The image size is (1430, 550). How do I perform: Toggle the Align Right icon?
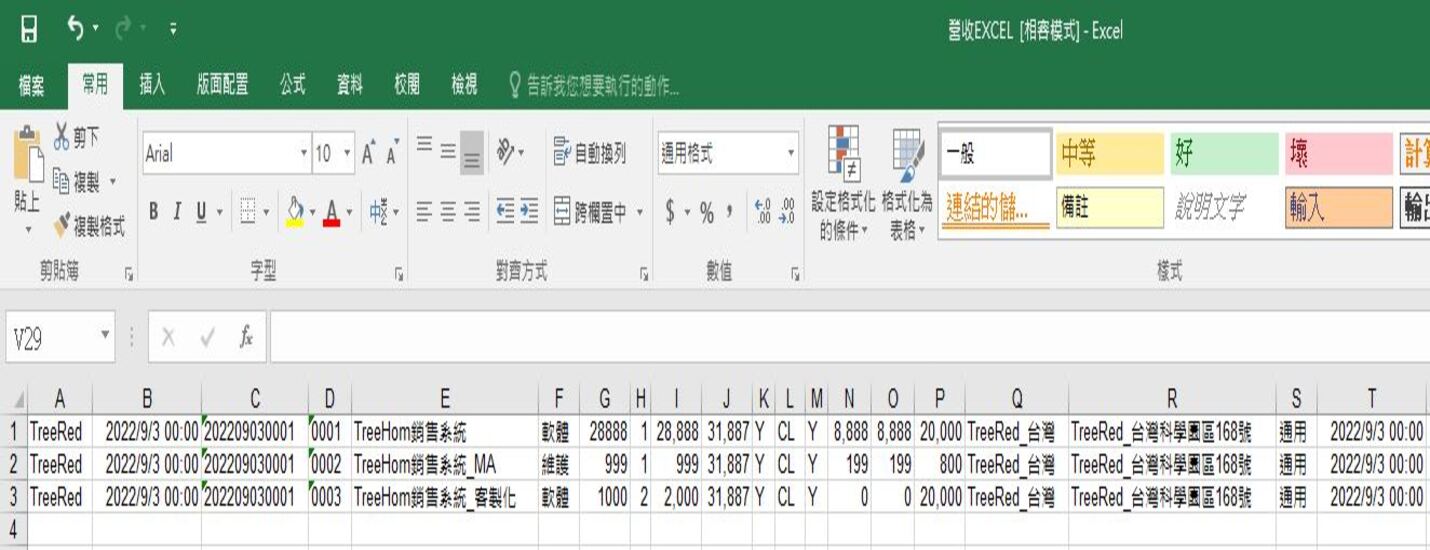click(472, 211)
